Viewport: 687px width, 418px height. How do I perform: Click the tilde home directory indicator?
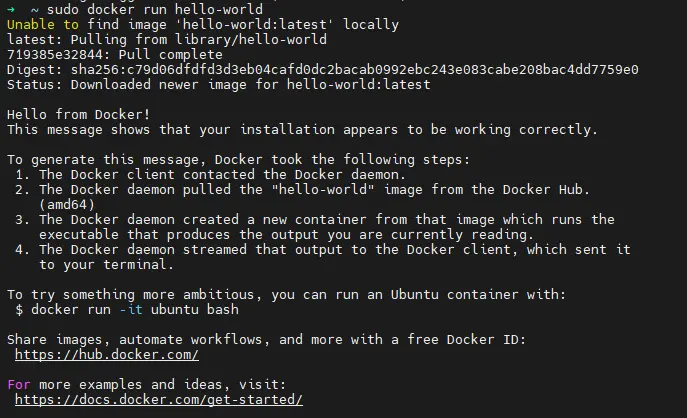coord(33,9)
